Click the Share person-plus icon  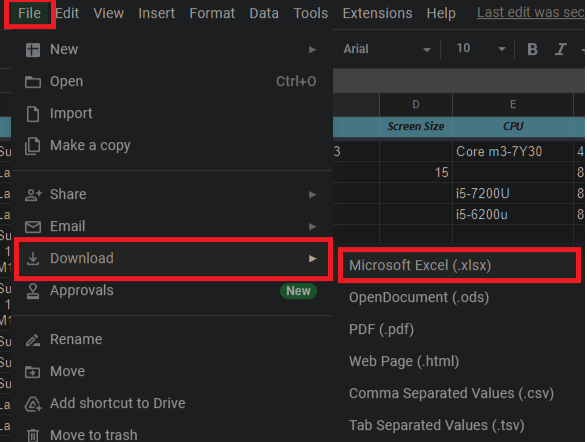(x=33, y=195)
